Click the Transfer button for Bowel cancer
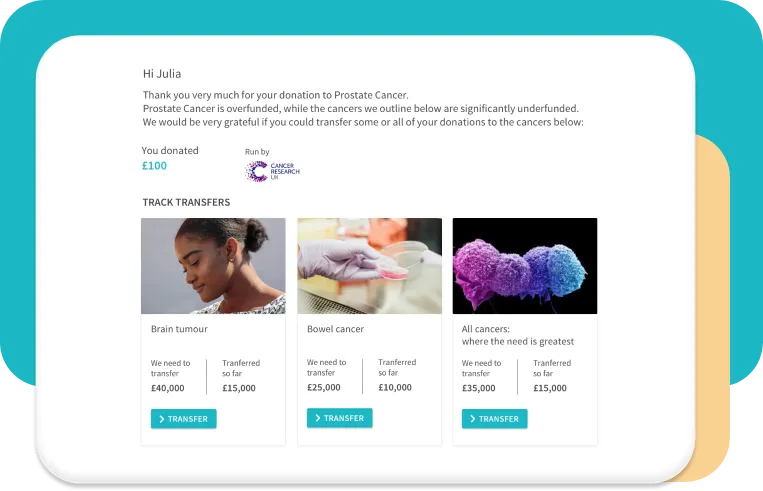This screenshot has width=763, height=491. [339, 418]
